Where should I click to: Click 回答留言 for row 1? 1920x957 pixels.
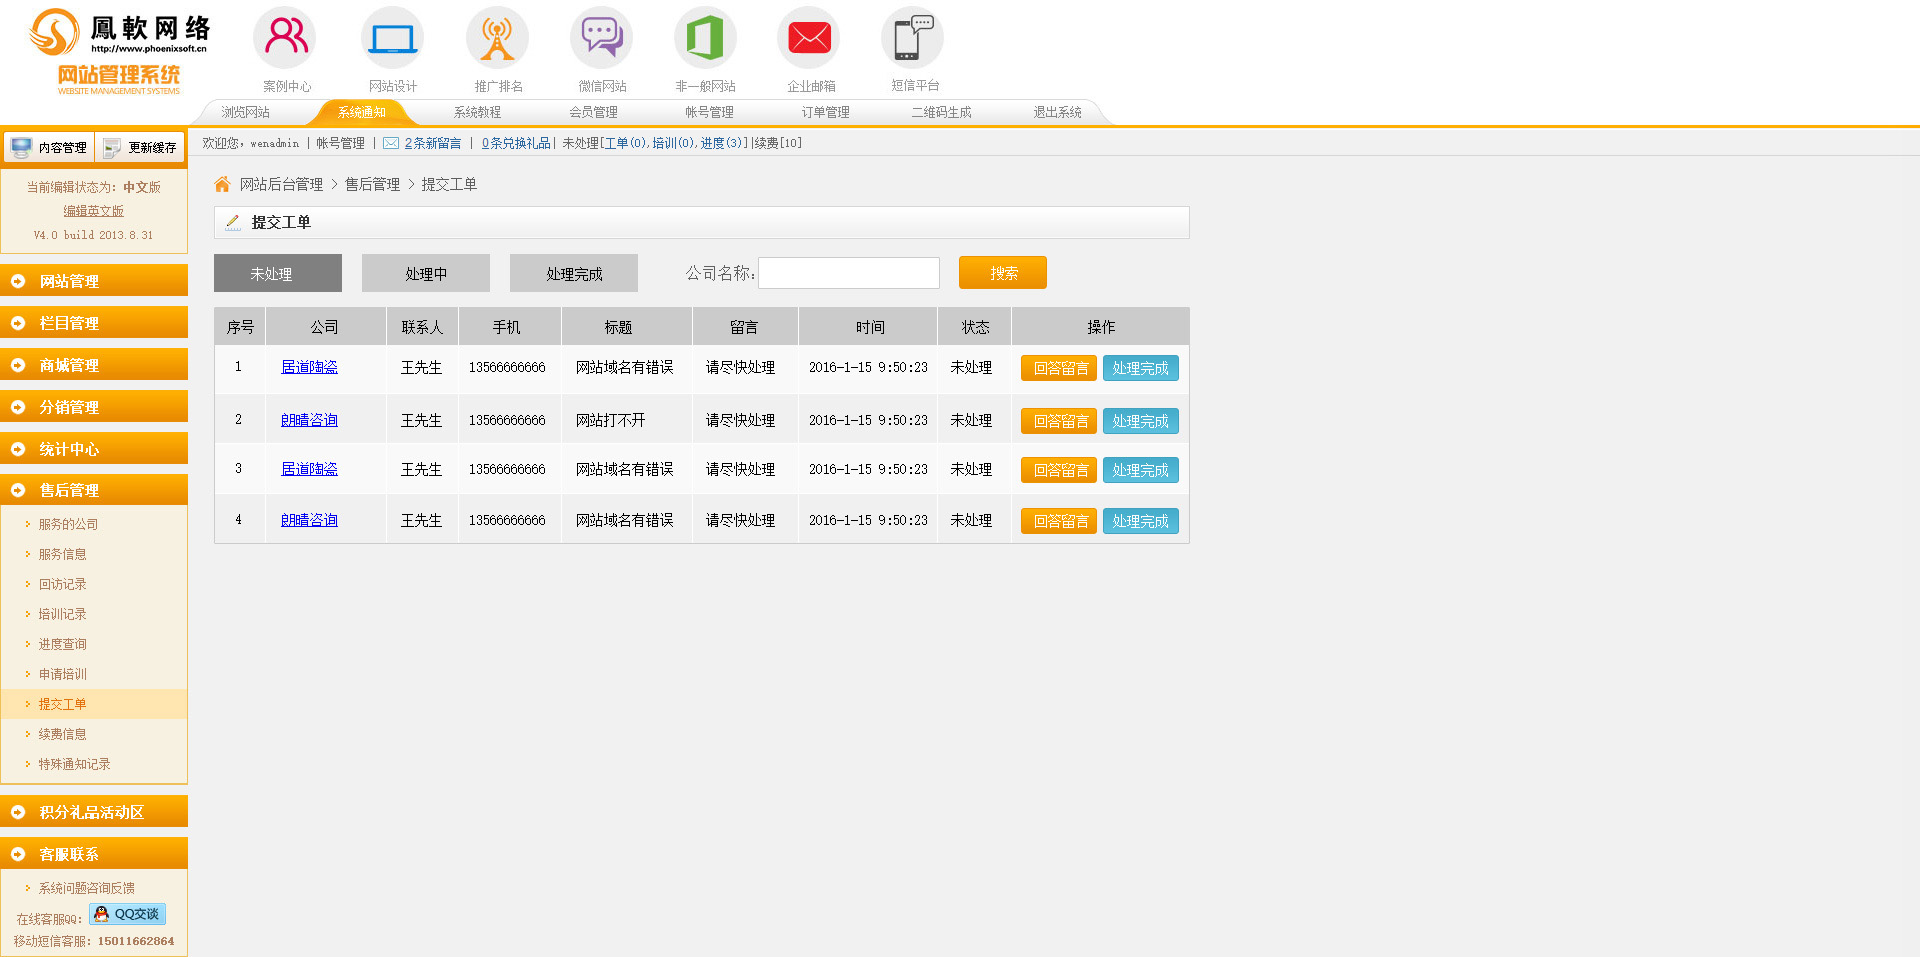point(1059,368)
